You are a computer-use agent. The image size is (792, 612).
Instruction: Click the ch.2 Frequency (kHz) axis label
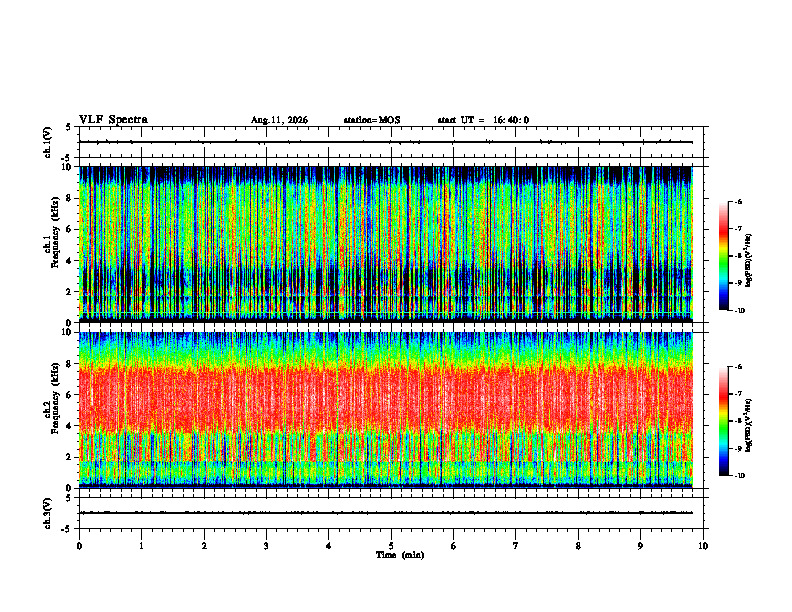[53, 410]
